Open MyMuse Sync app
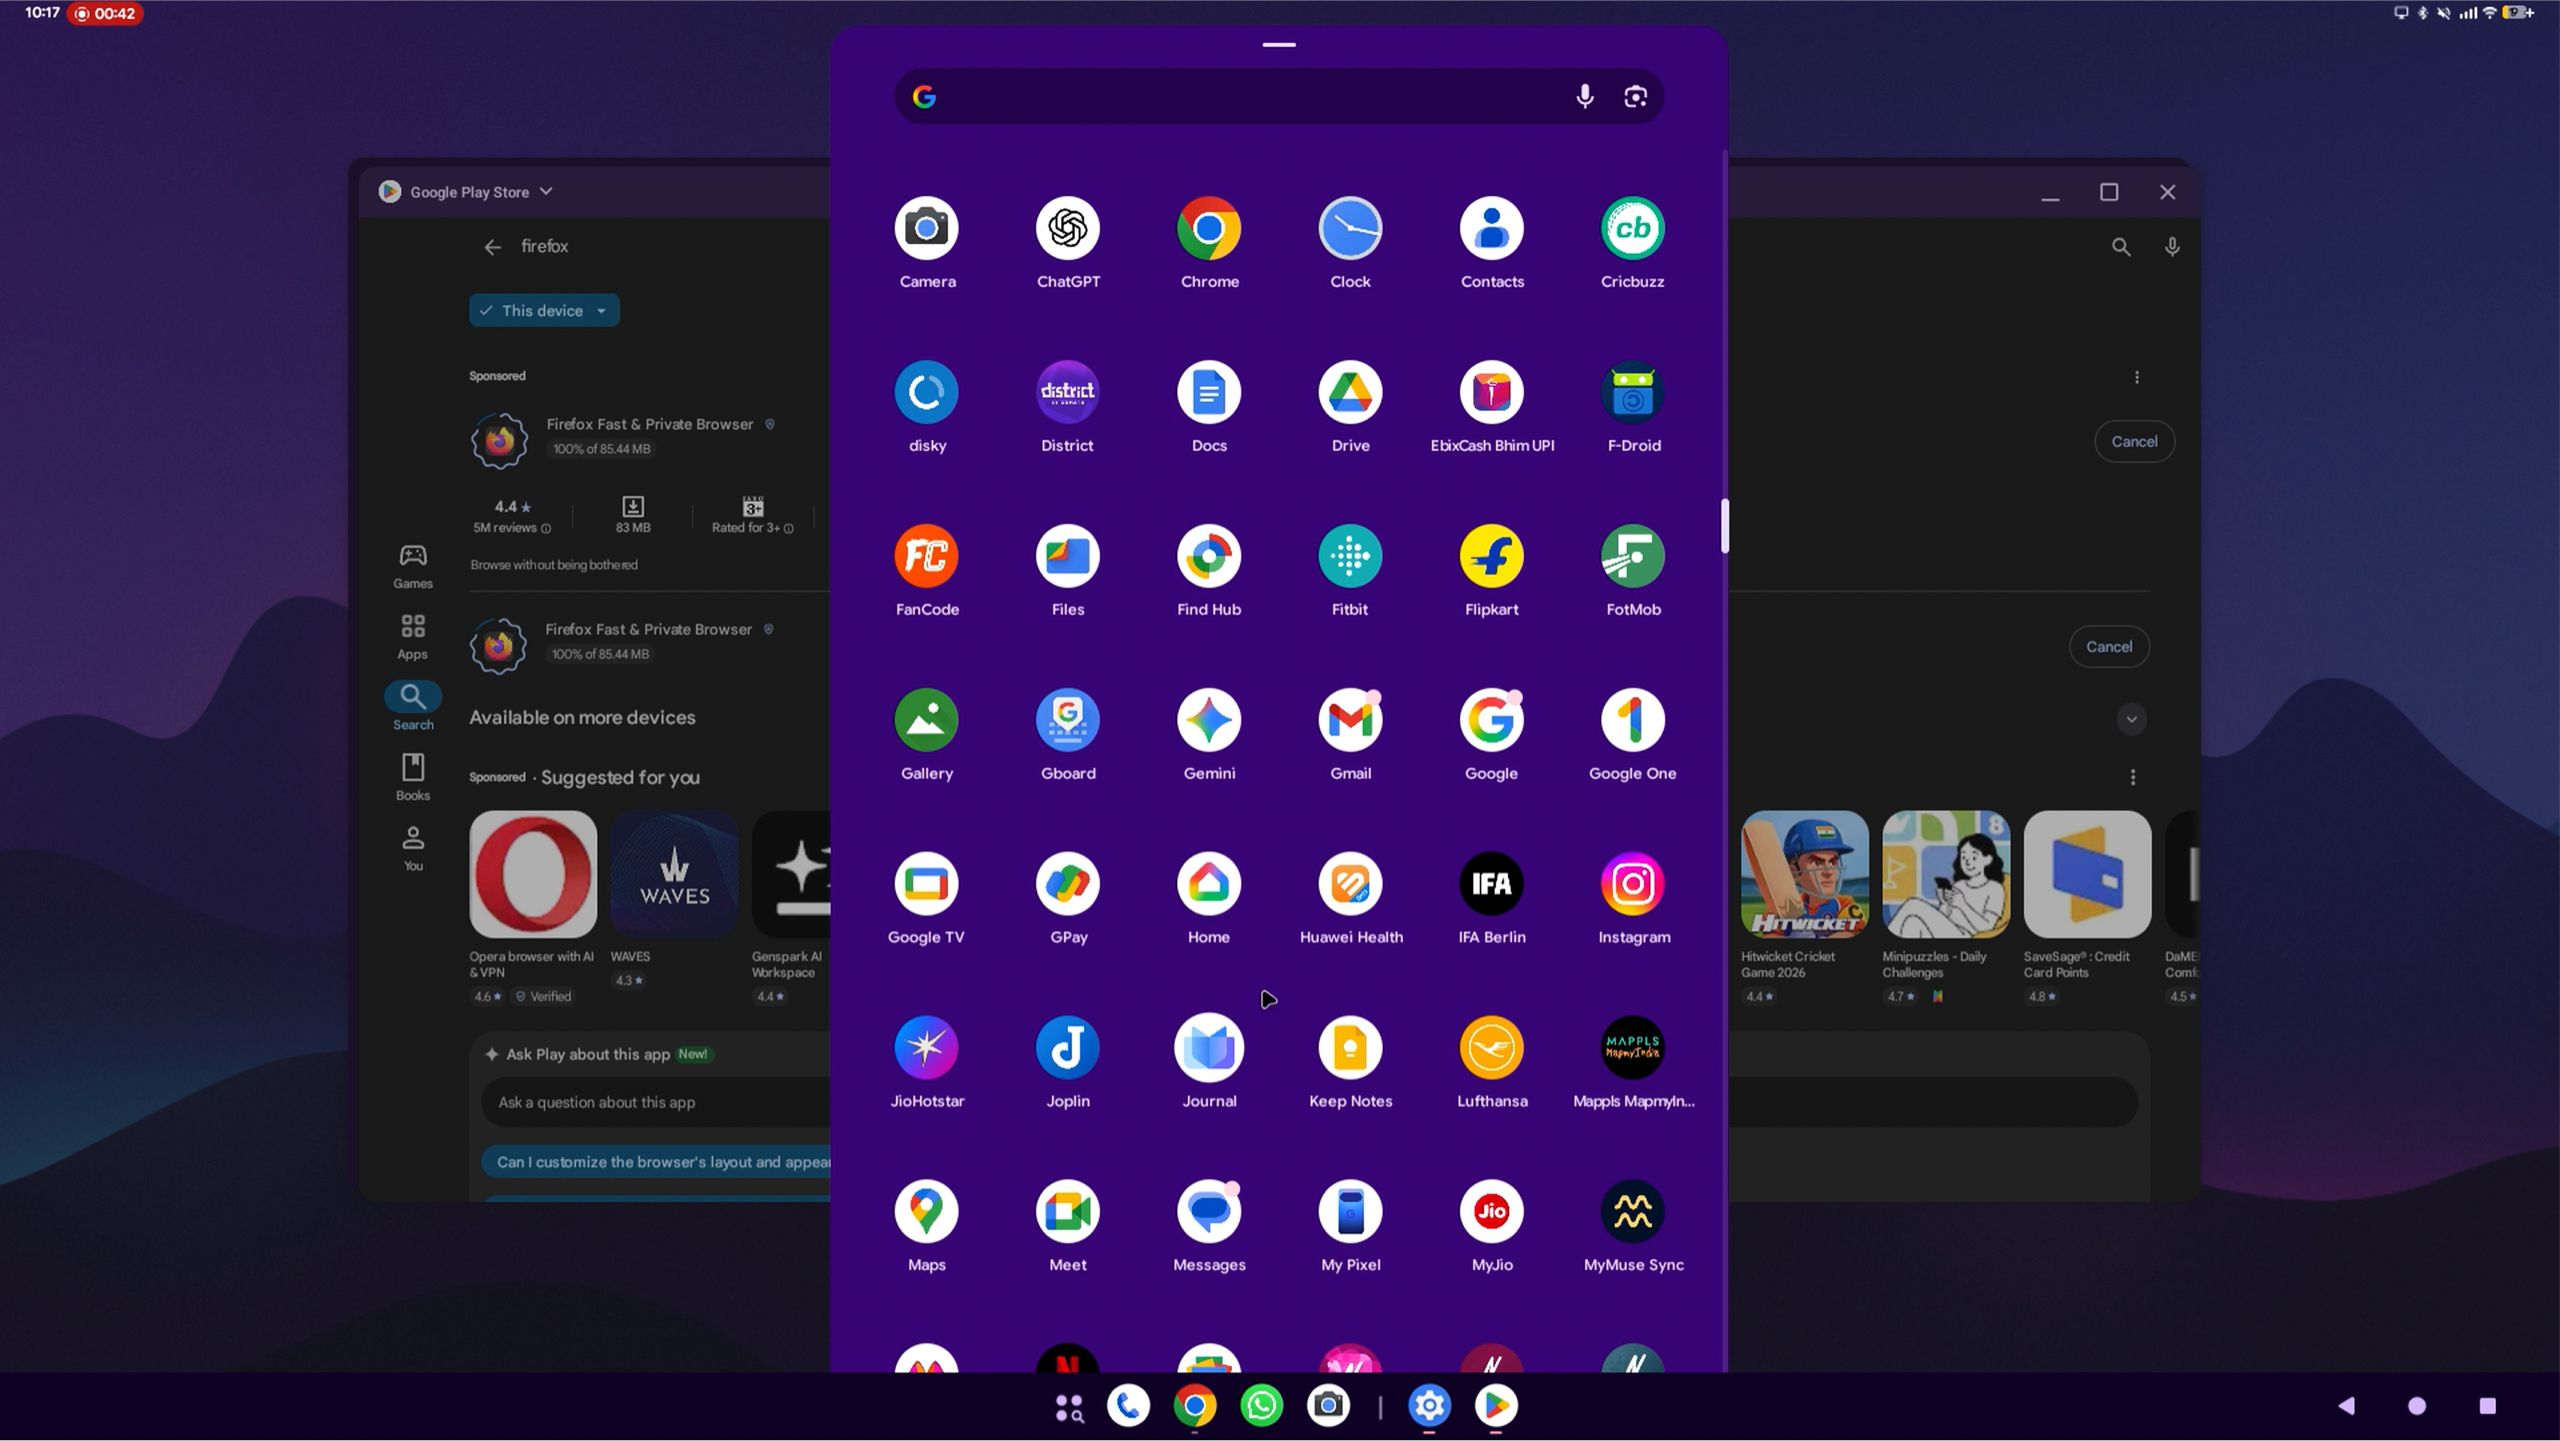 pyautogui.click(x=1632, y=1213)
